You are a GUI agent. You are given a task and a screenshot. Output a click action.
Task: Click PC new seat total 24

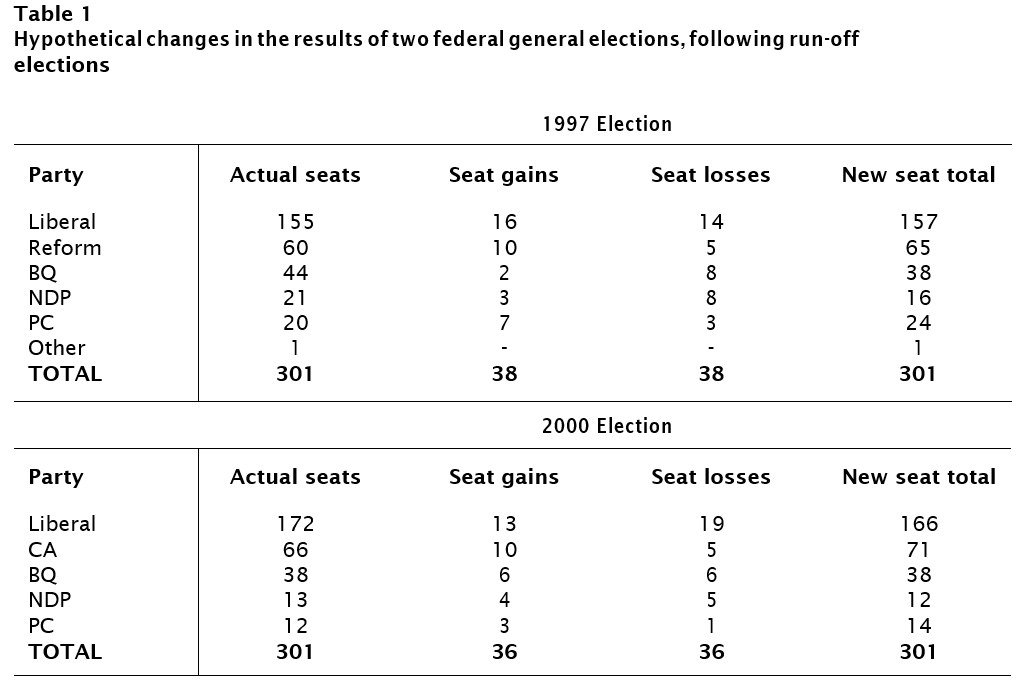pos(918,322)
